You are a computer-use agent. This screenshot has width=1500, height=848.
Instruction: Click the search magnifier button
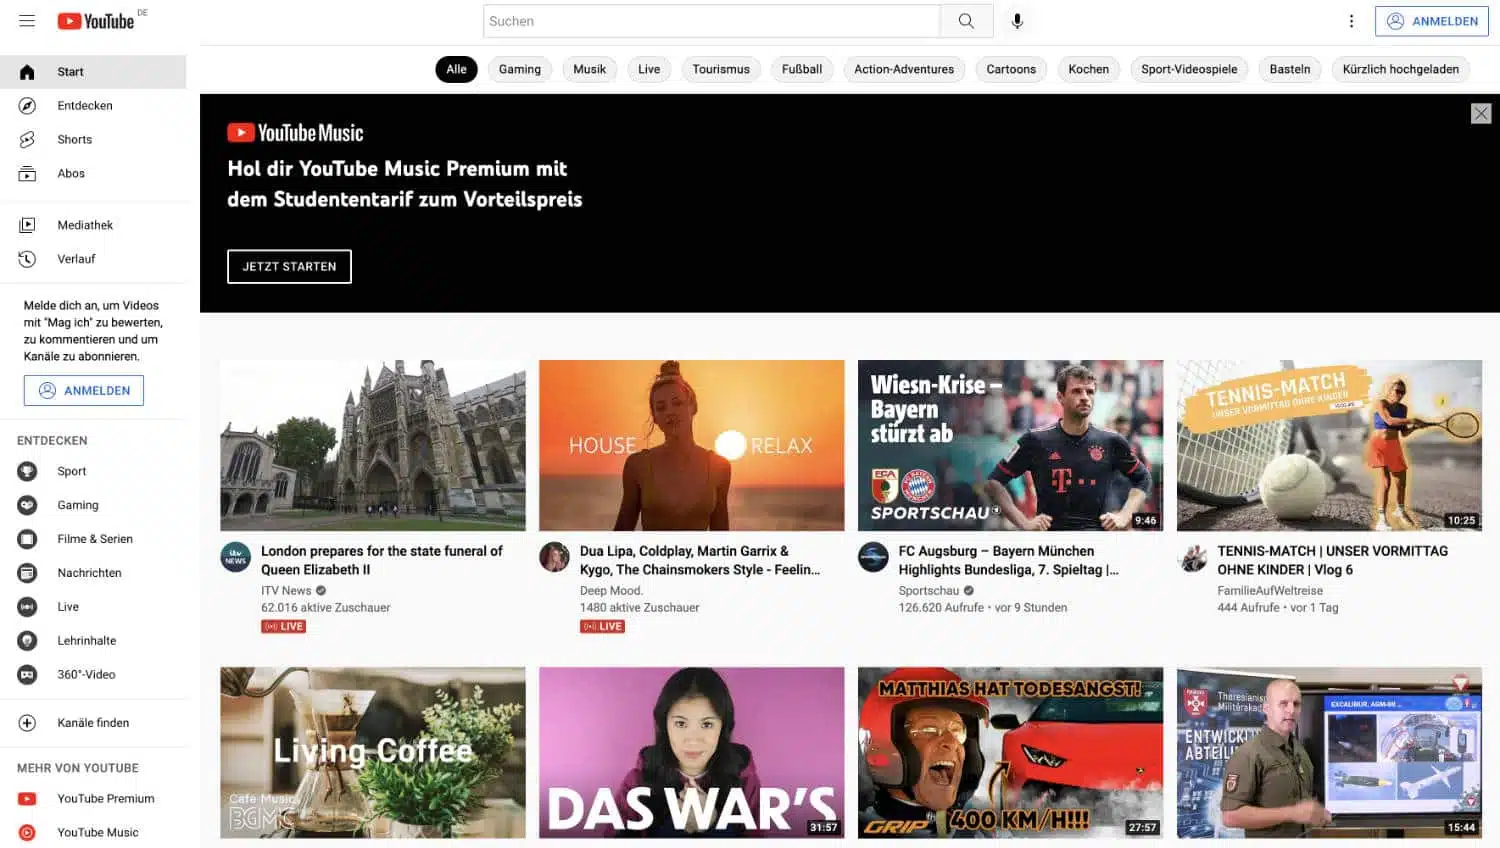[x=966, y=21]
